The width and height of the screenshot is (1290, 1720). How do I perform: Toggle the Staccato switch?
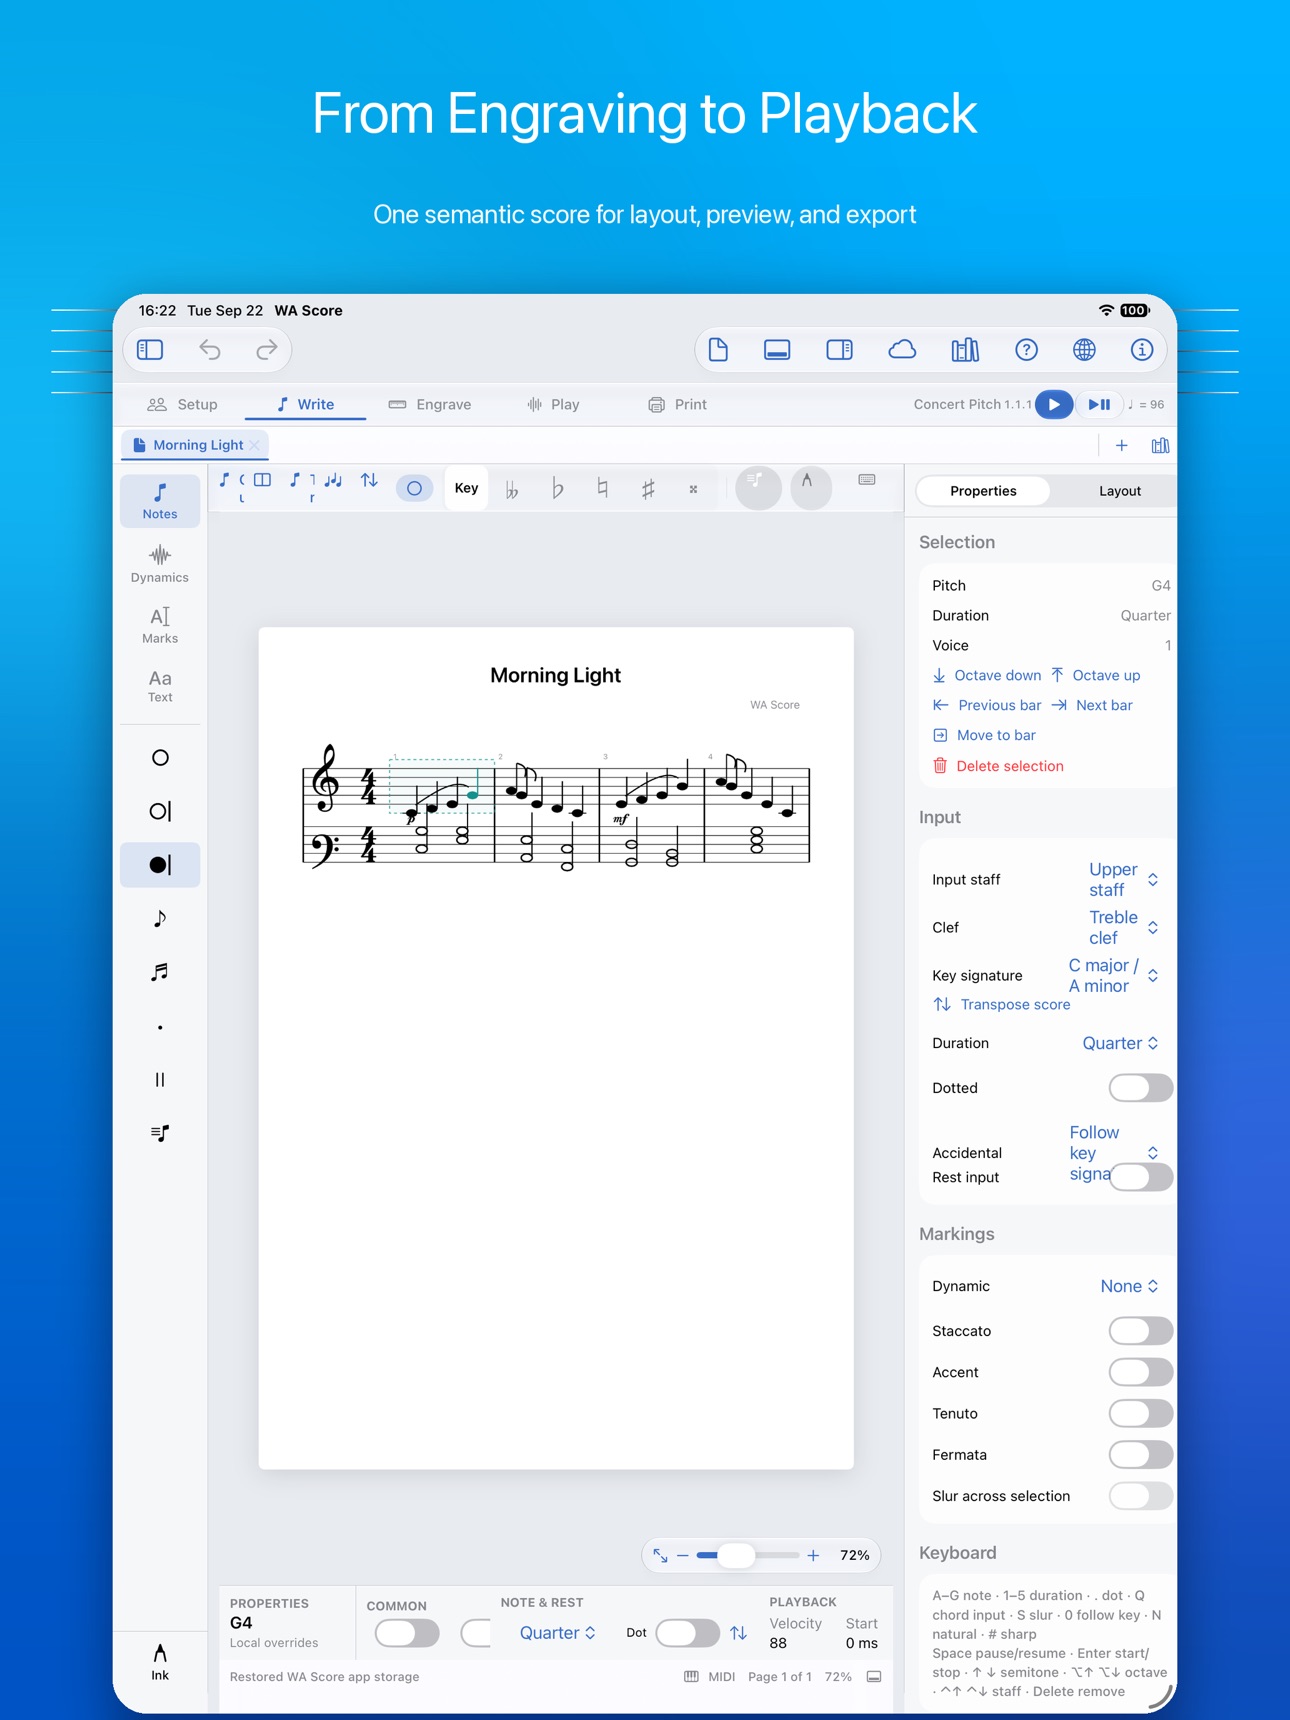coord(1141,1331)
